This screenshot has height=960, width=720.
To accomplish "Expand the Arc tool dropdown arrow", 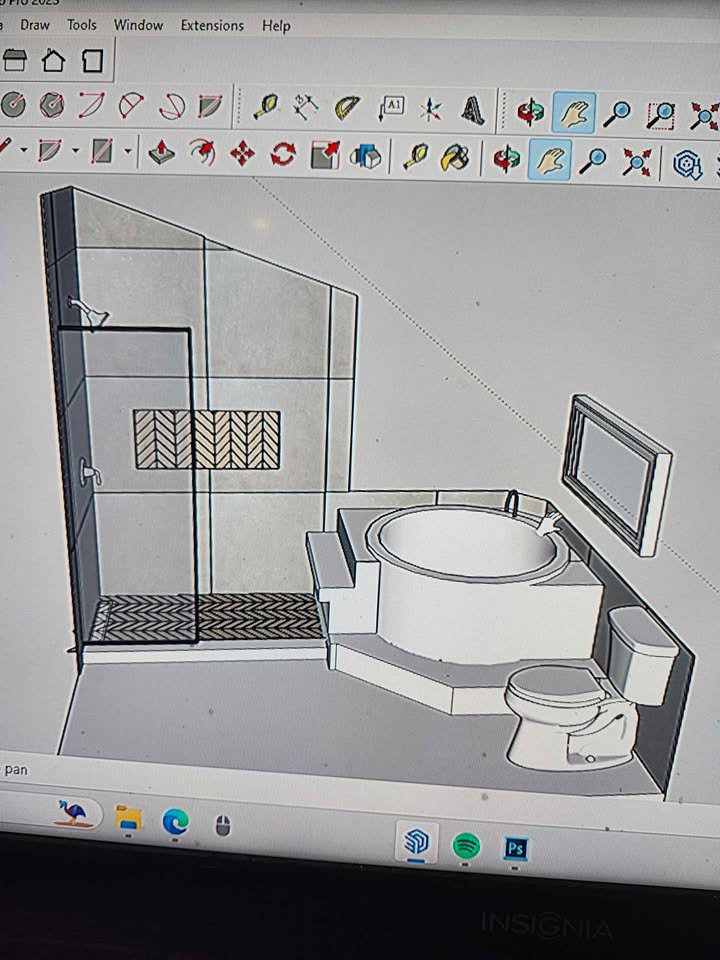I will [75, 152].
